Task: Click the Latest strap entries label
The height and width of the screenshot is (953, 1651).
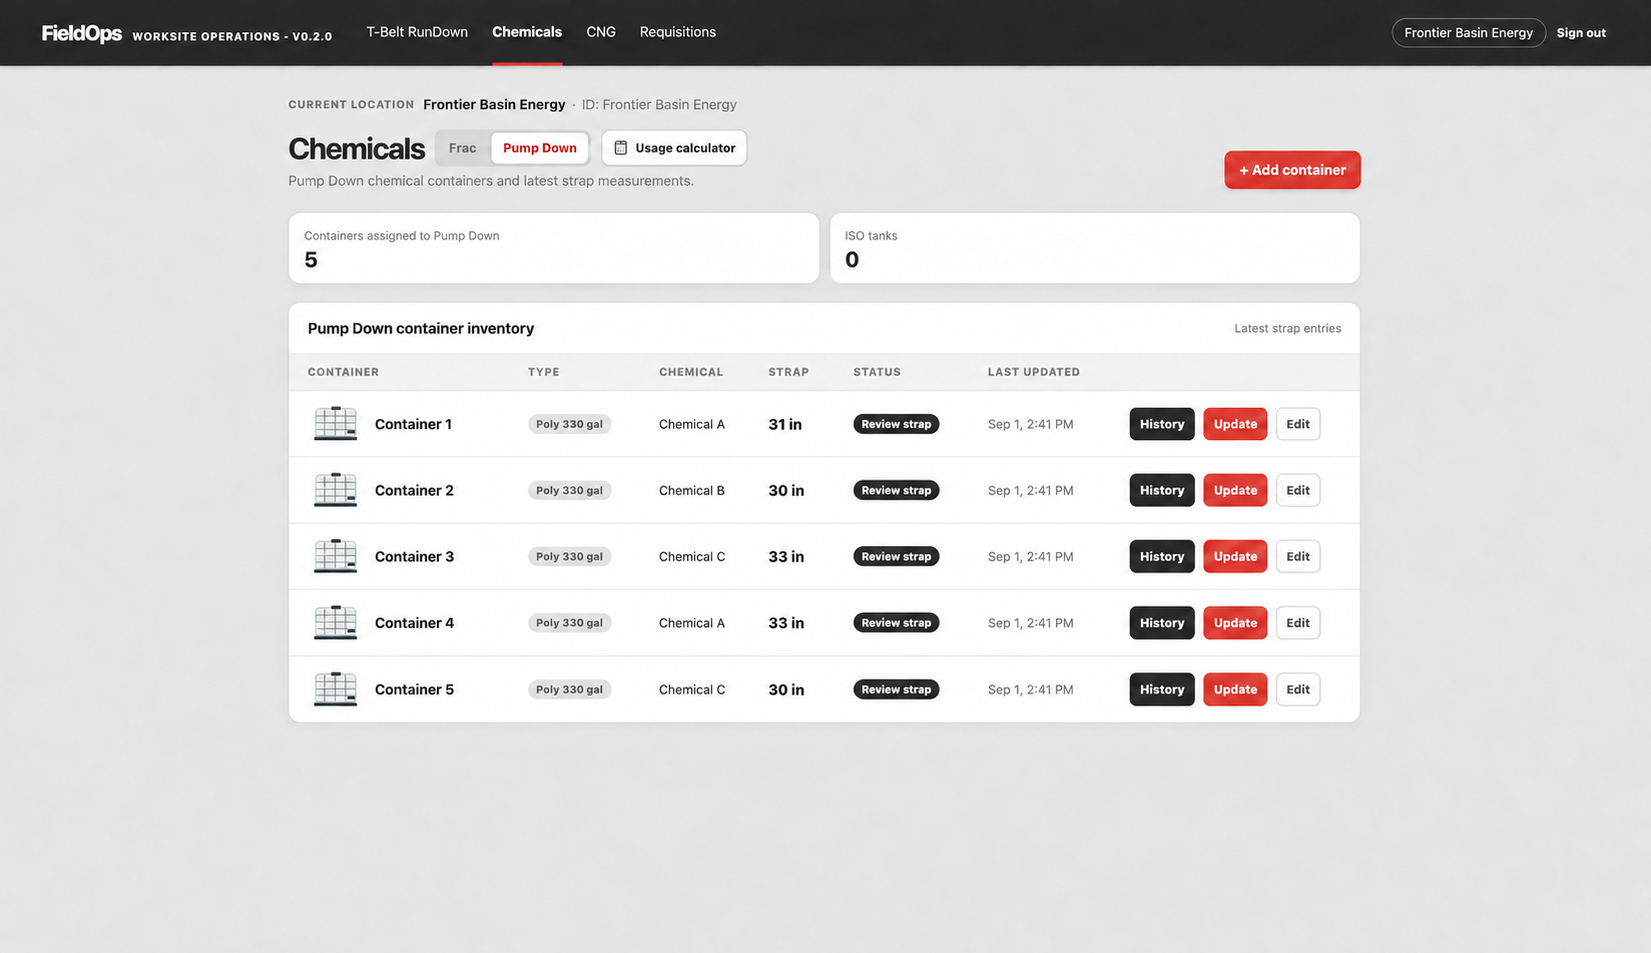Action: point(1288,328)
